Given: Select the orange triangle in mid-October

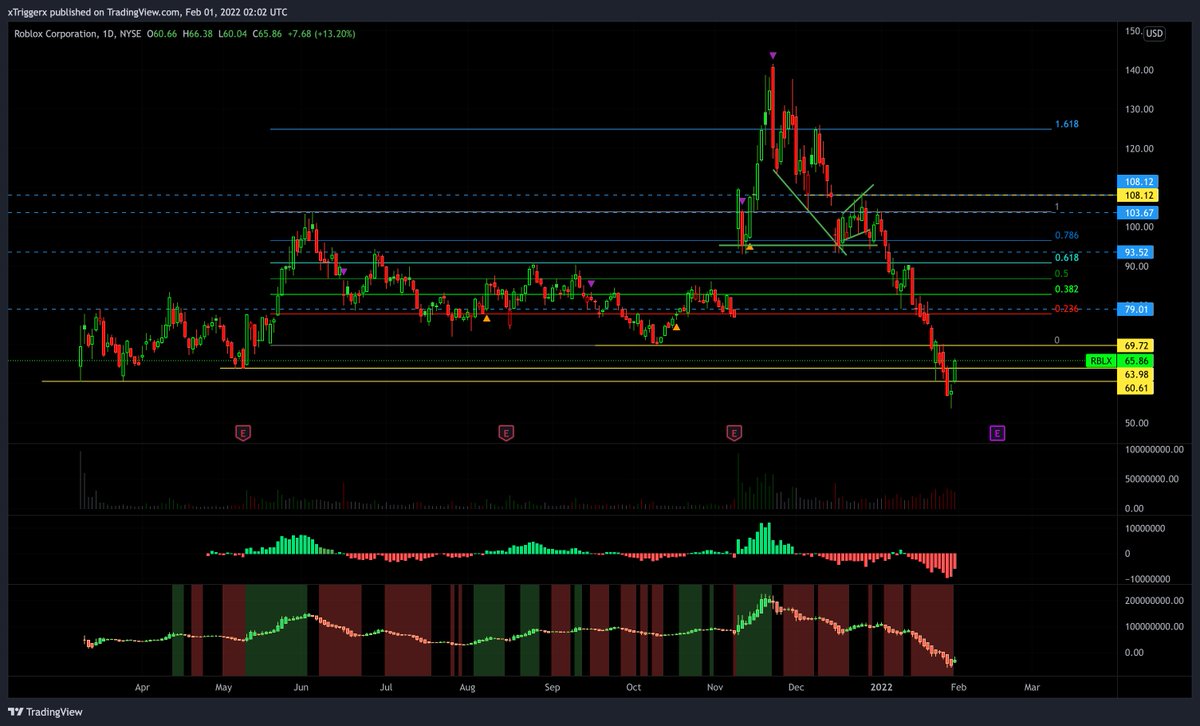Looking at the screenshot, I should point(676,326).
